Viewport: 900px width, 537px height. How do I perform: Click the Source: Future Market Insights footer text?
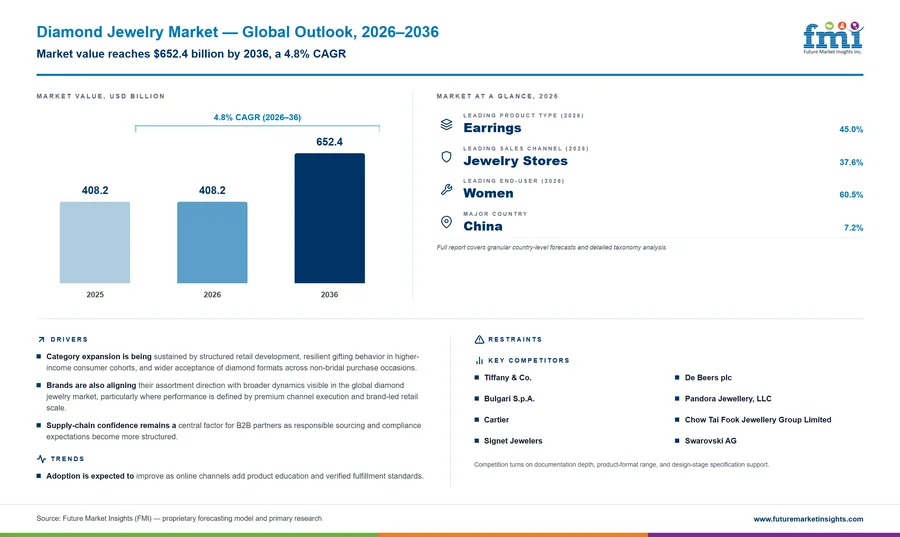click(179, 519)
